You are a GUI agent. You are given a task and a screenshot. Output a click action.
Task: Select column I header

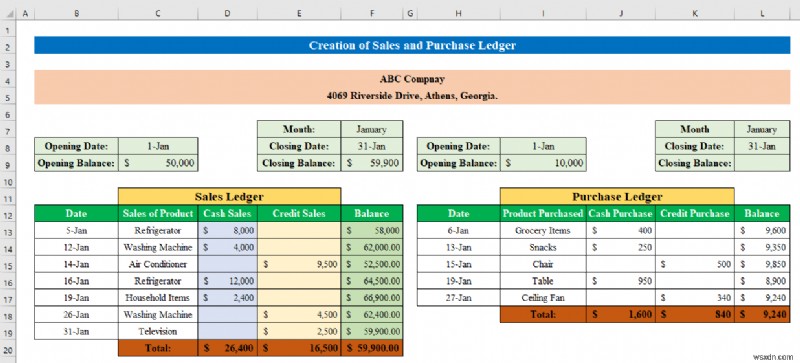point(543,14)
